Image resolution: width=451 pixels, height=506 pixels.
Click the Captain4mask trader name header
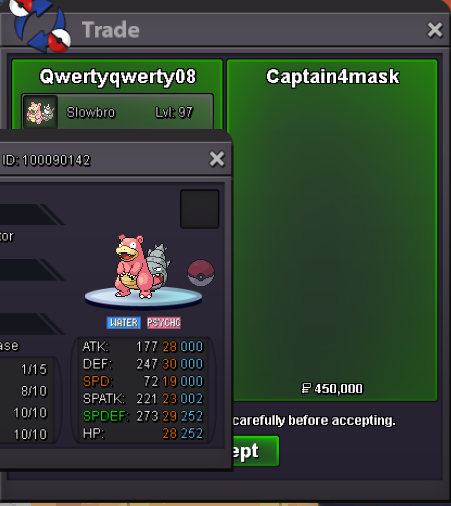click(x=332, y=76)
